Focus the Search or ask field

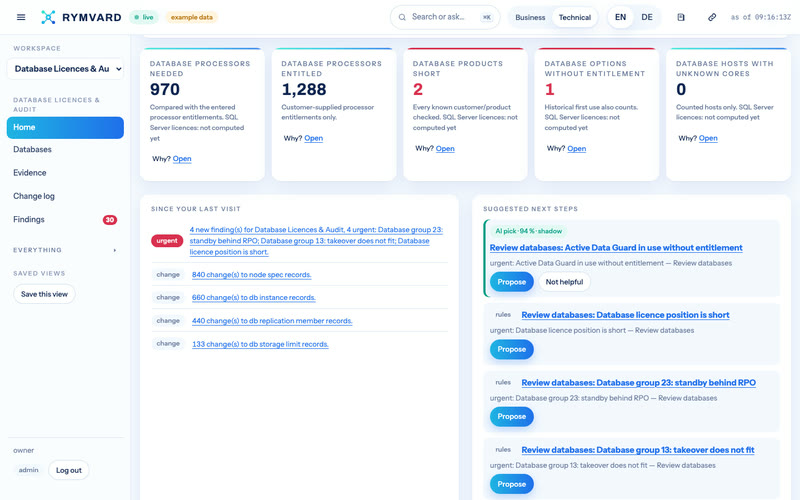[x=445, y=17]
